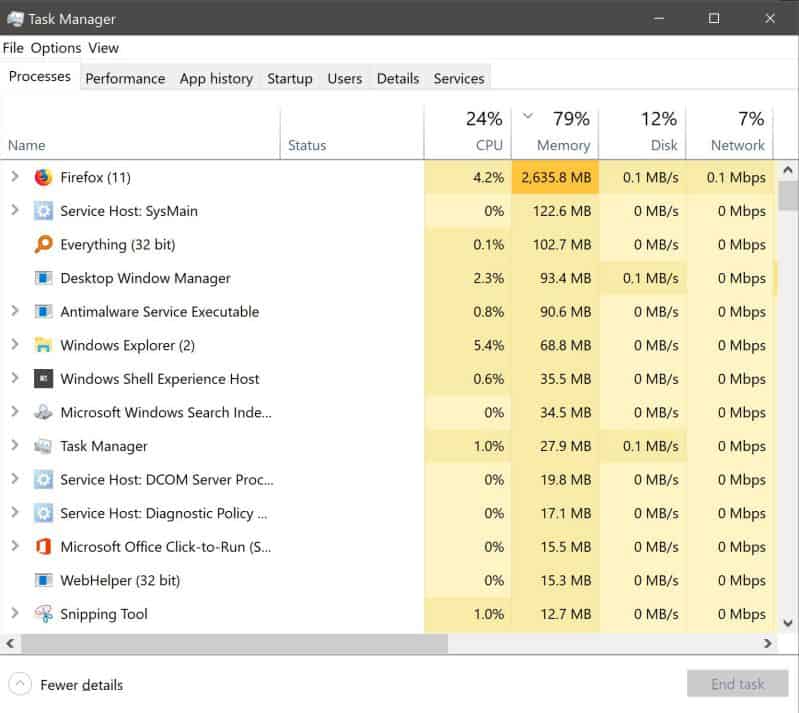Click the Snipping Tool scissors icon

point(43,614)
